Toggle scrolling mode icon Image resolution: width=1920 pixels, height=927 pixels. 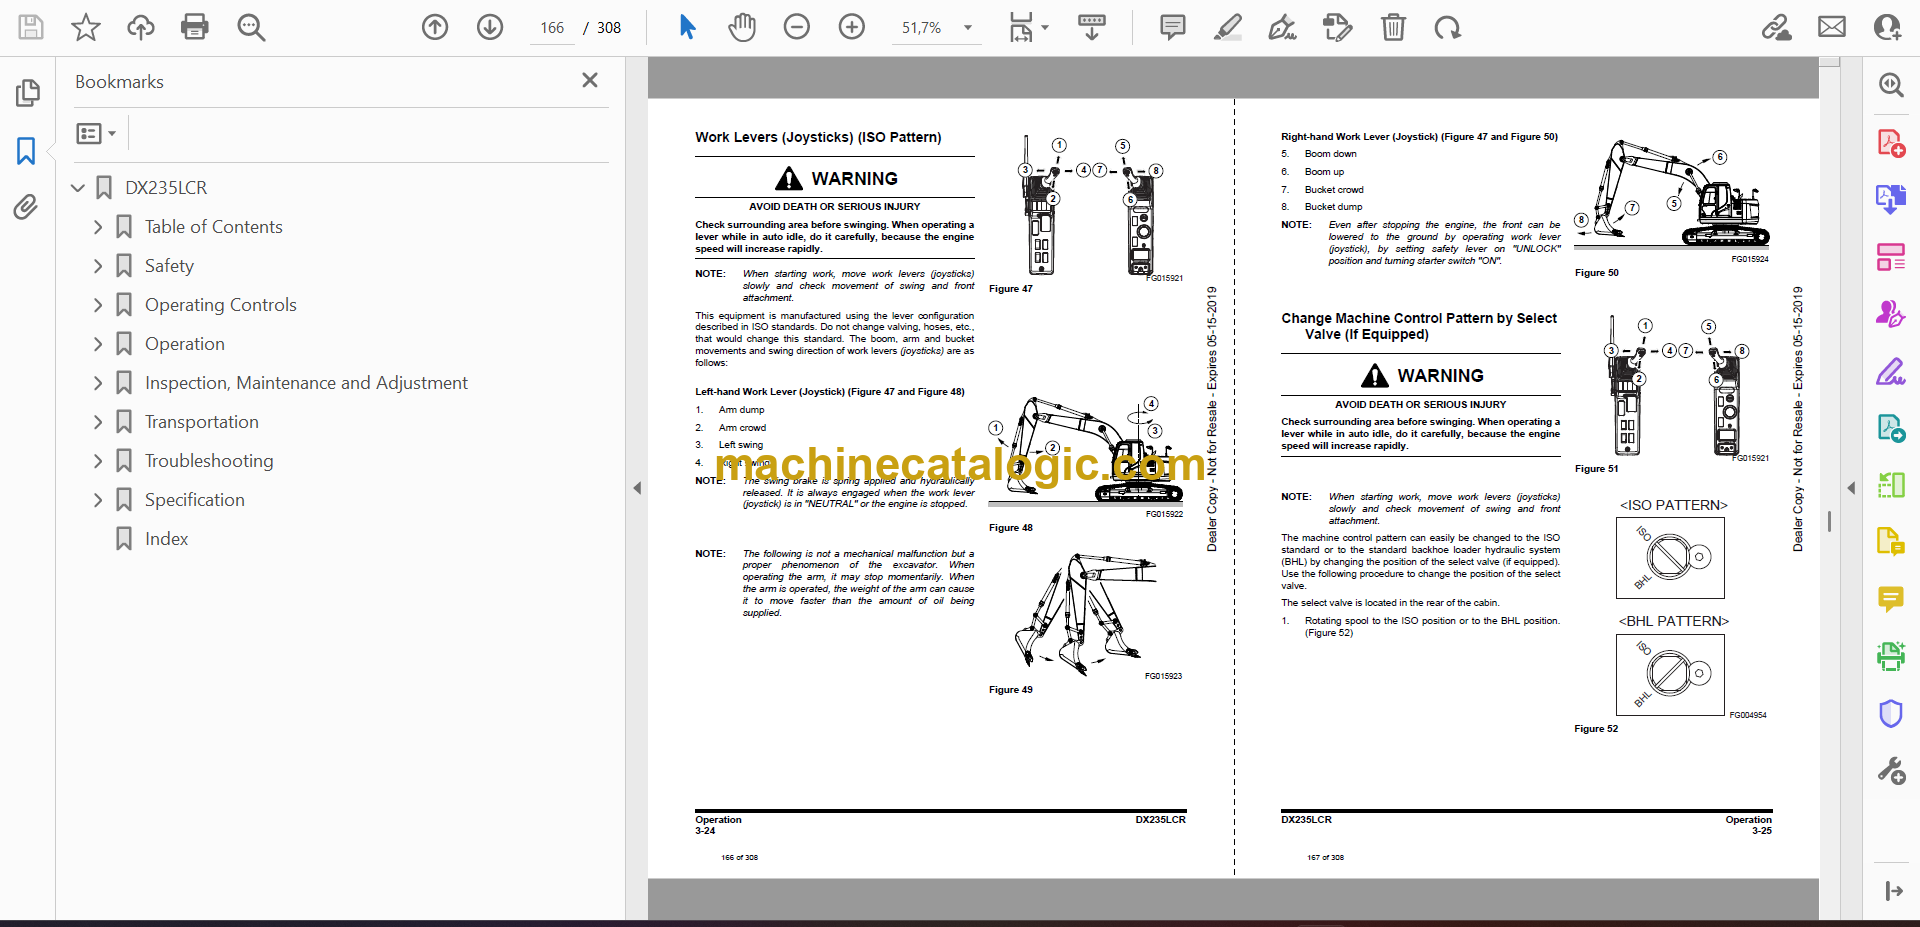1092,27
